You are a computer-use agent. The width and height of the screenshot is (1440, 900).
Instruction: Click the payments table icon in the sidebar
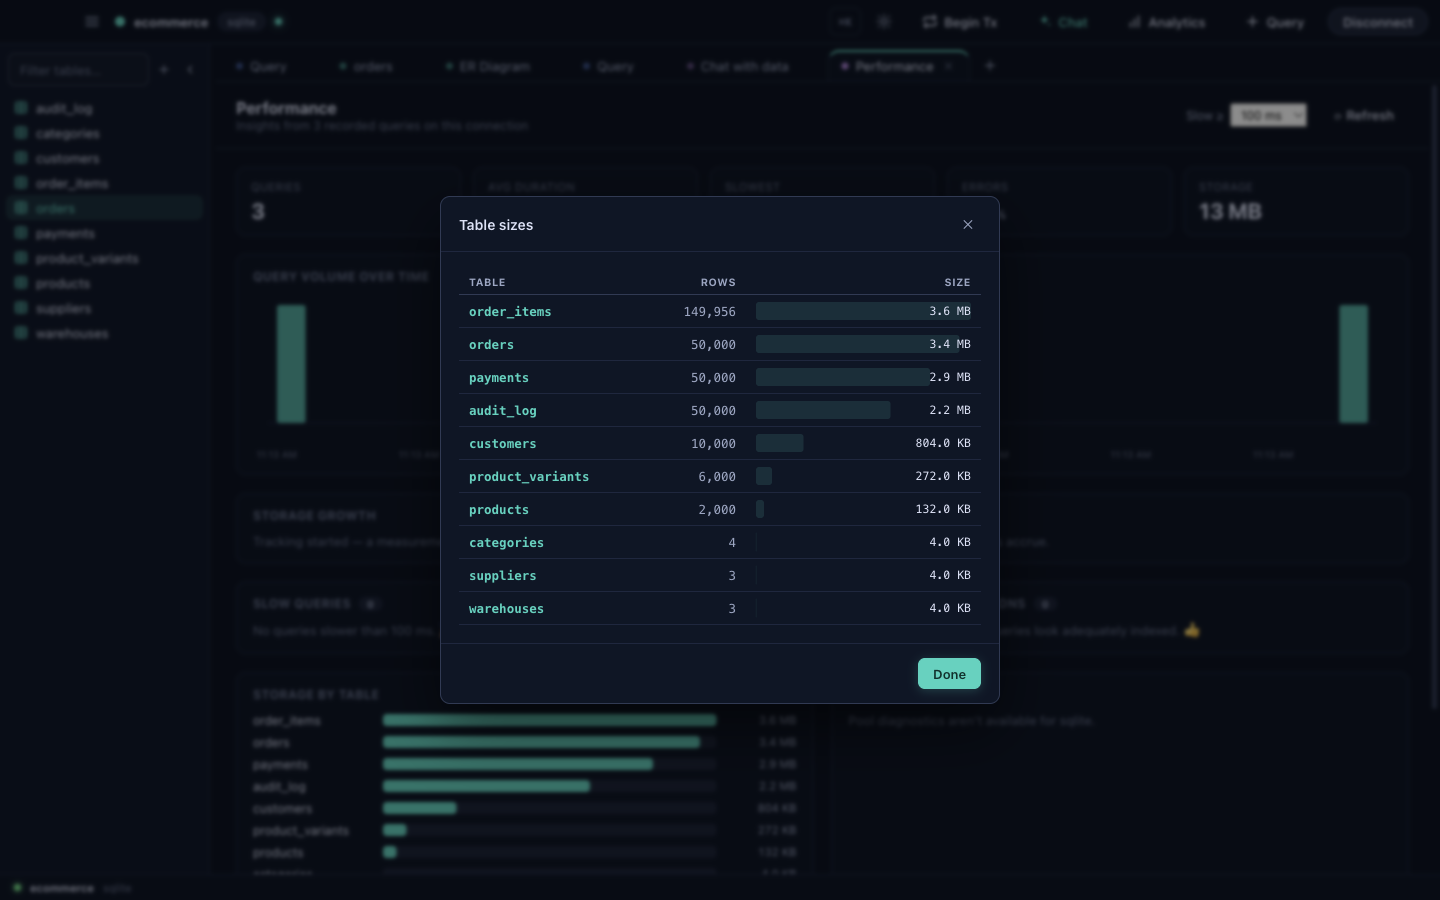21,233
